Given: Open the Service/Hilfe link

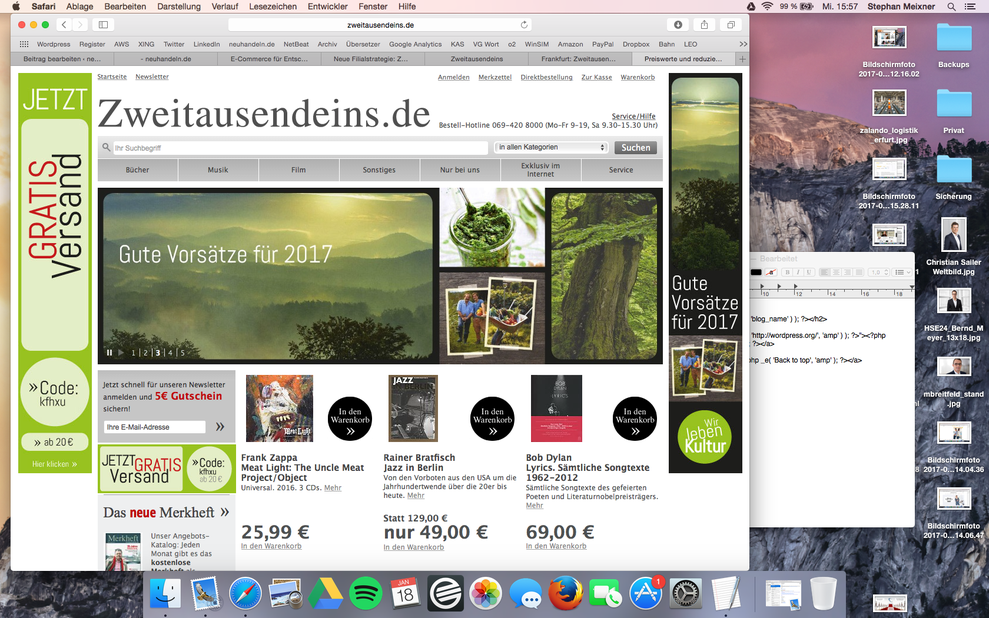Looking at the screenshot, I should (x=633, y=116).
